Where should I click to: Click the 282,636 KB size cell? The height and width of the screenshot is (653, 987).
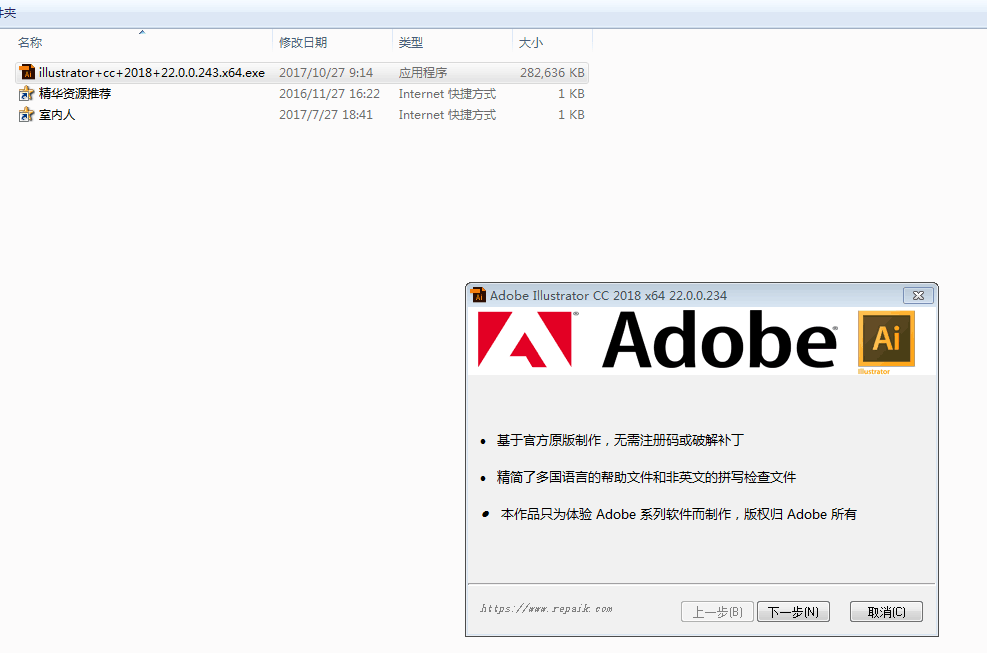click(x=552, y=72)
